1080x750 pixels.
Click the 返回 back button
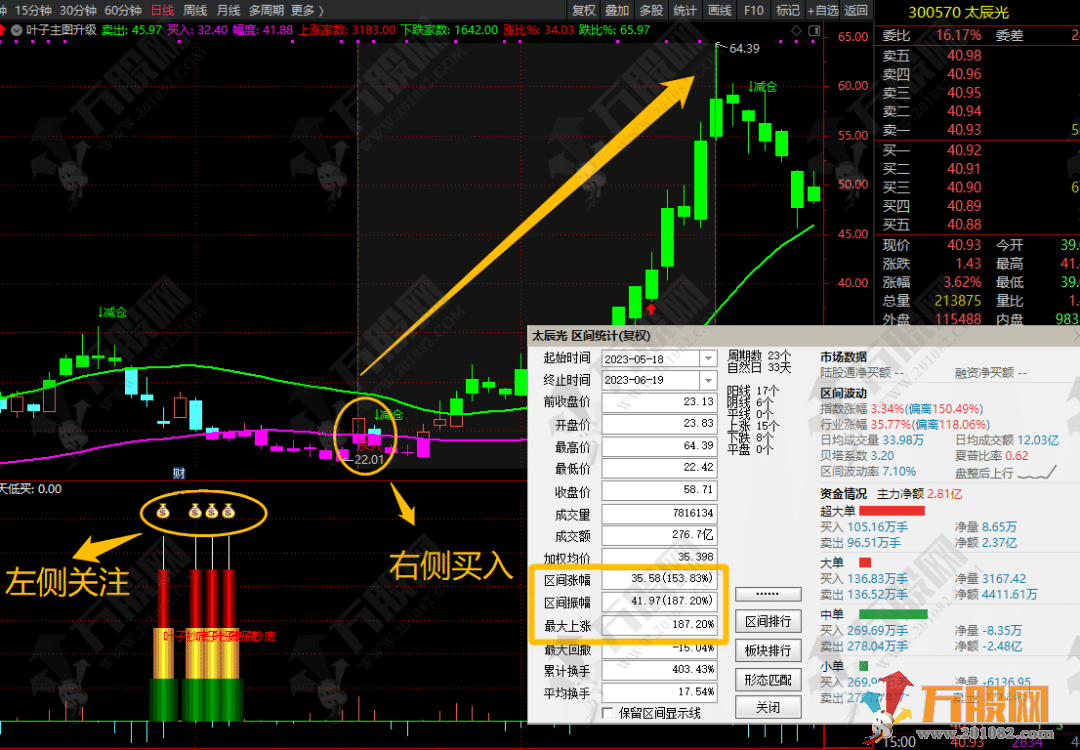[856, 10]
